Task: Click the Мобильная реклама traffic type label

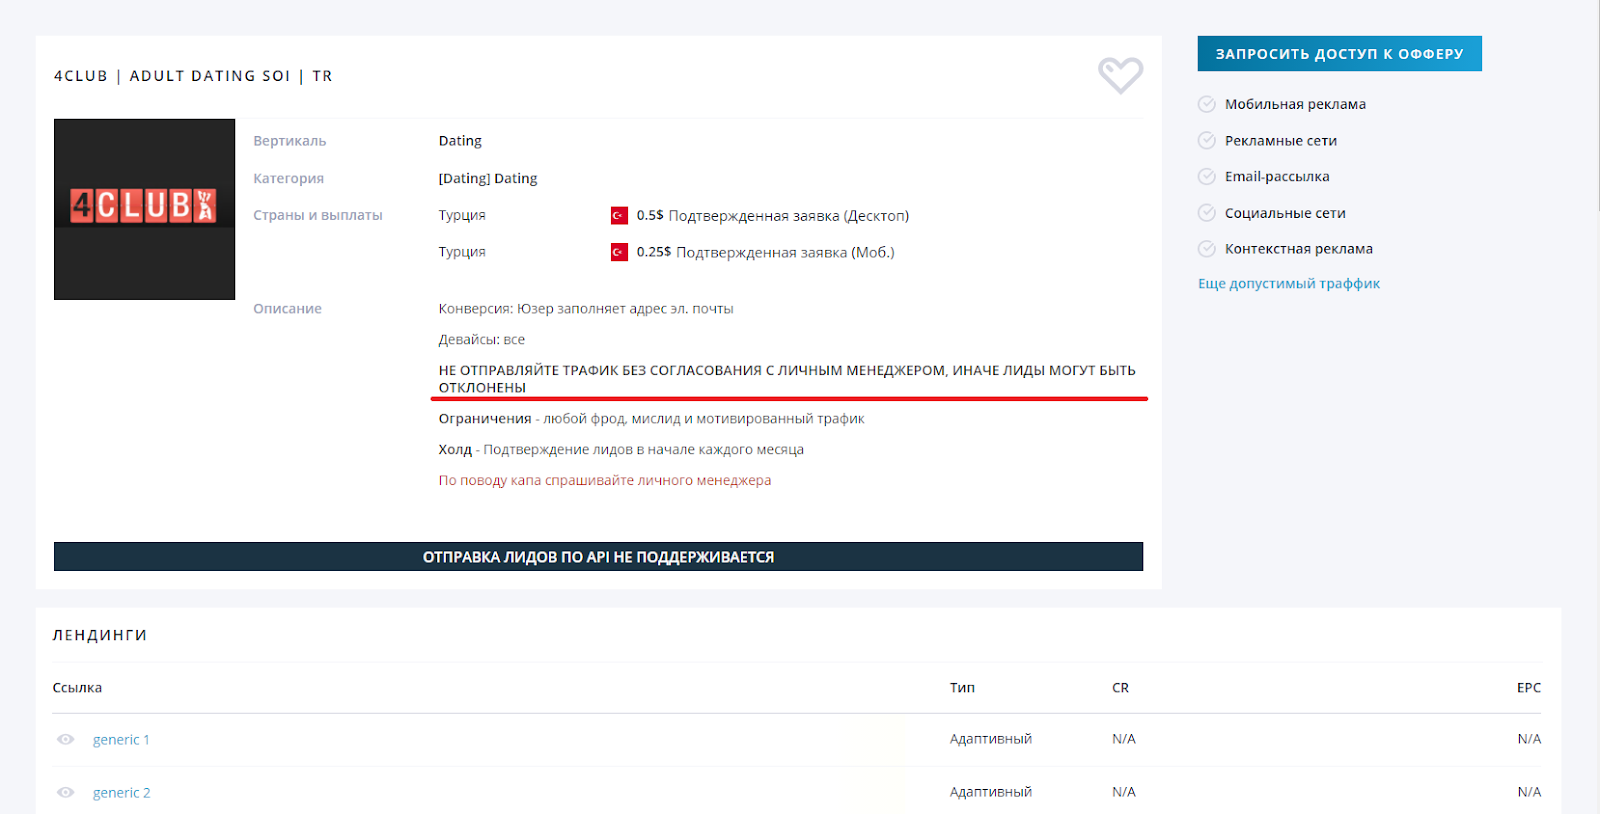Action: click(1295, 104)
